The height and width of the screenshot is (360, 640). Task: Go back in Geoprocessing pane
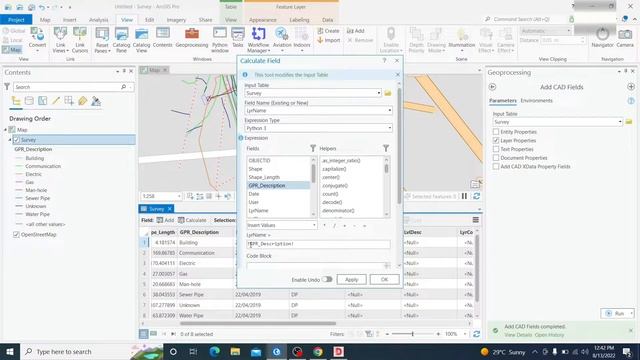492,87
